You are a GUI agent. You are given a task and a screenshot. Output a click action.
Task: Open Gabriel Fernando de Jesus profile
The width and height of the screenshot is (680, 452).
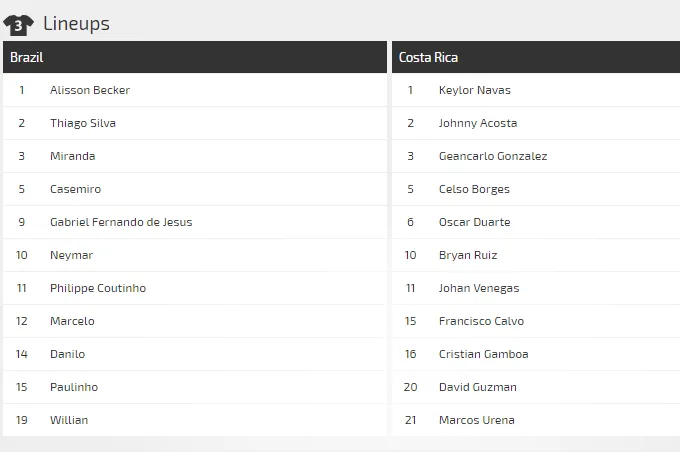coord(121,222)
